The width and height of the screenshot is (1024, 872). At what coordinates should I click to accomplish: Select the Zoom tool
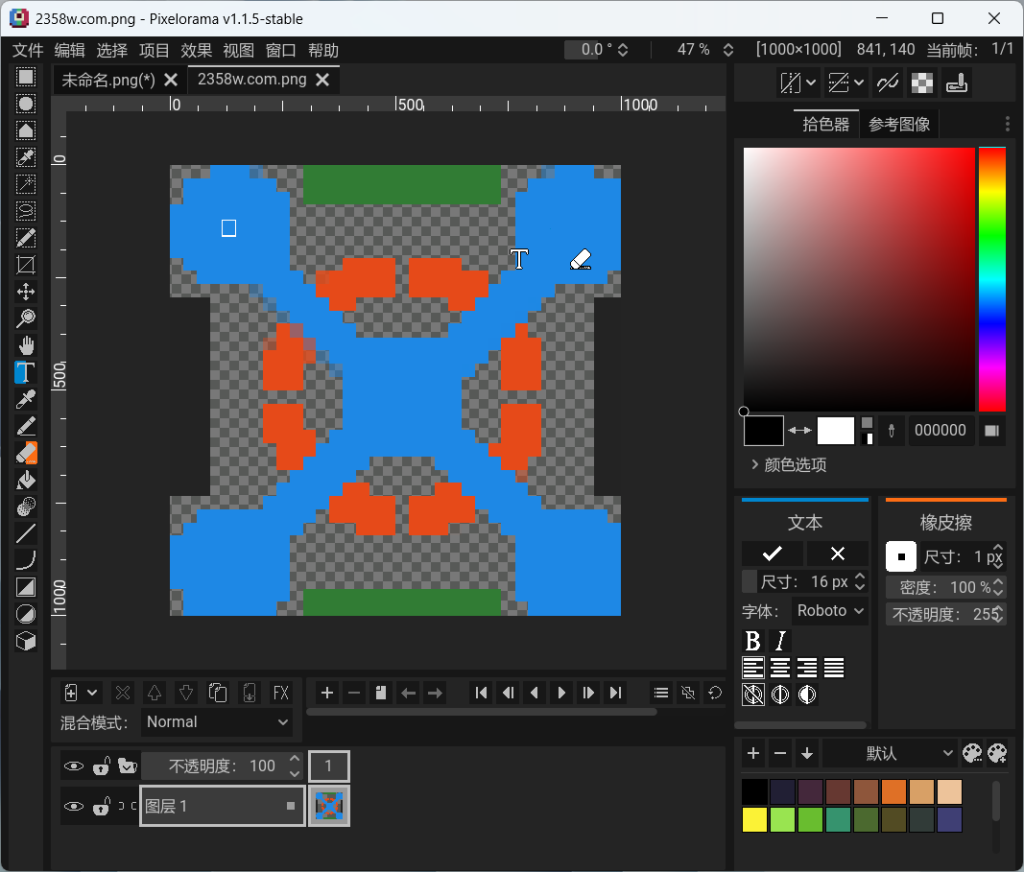tap(25, 318)
